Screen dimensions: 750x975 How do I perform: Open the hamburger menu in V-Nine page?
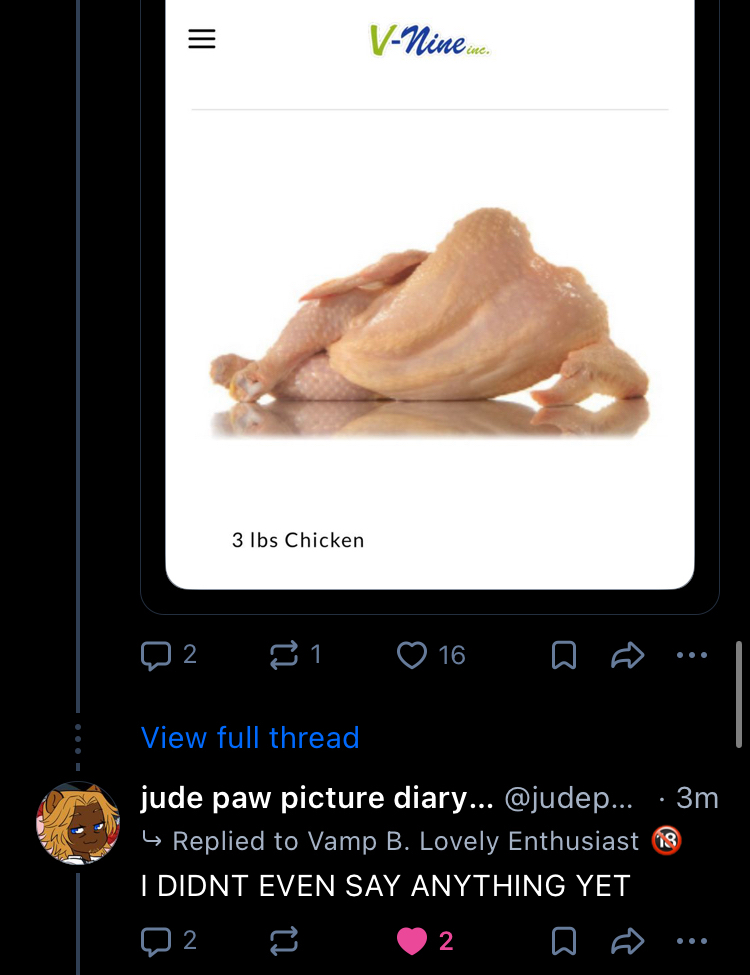[x=202, y=39]
